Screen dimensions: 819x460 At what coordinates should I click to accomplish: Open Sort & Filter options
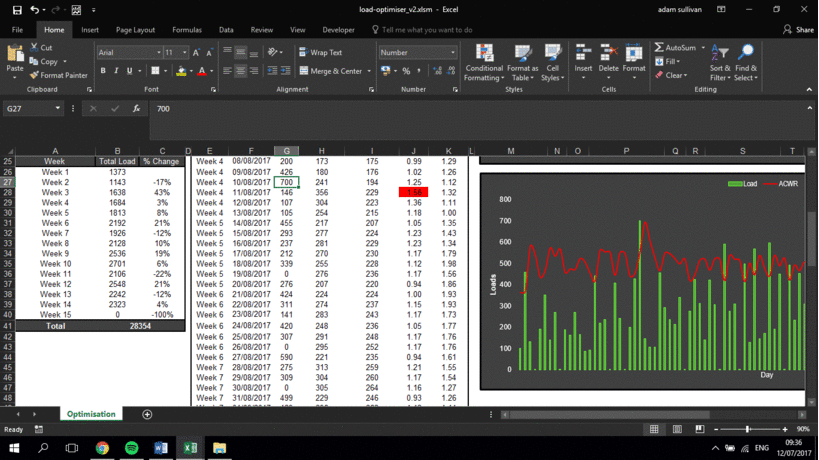point(720,62)
